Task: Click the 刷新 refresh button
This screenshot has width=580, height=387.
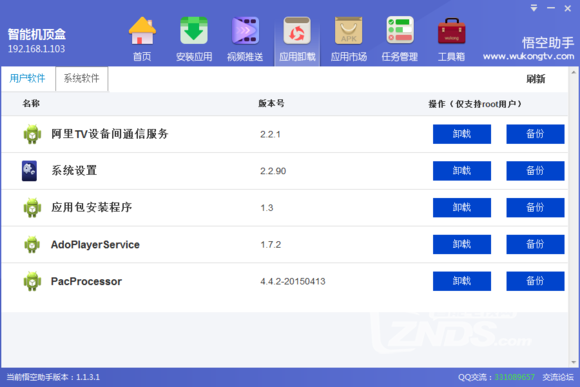Action: pos(536,79)
